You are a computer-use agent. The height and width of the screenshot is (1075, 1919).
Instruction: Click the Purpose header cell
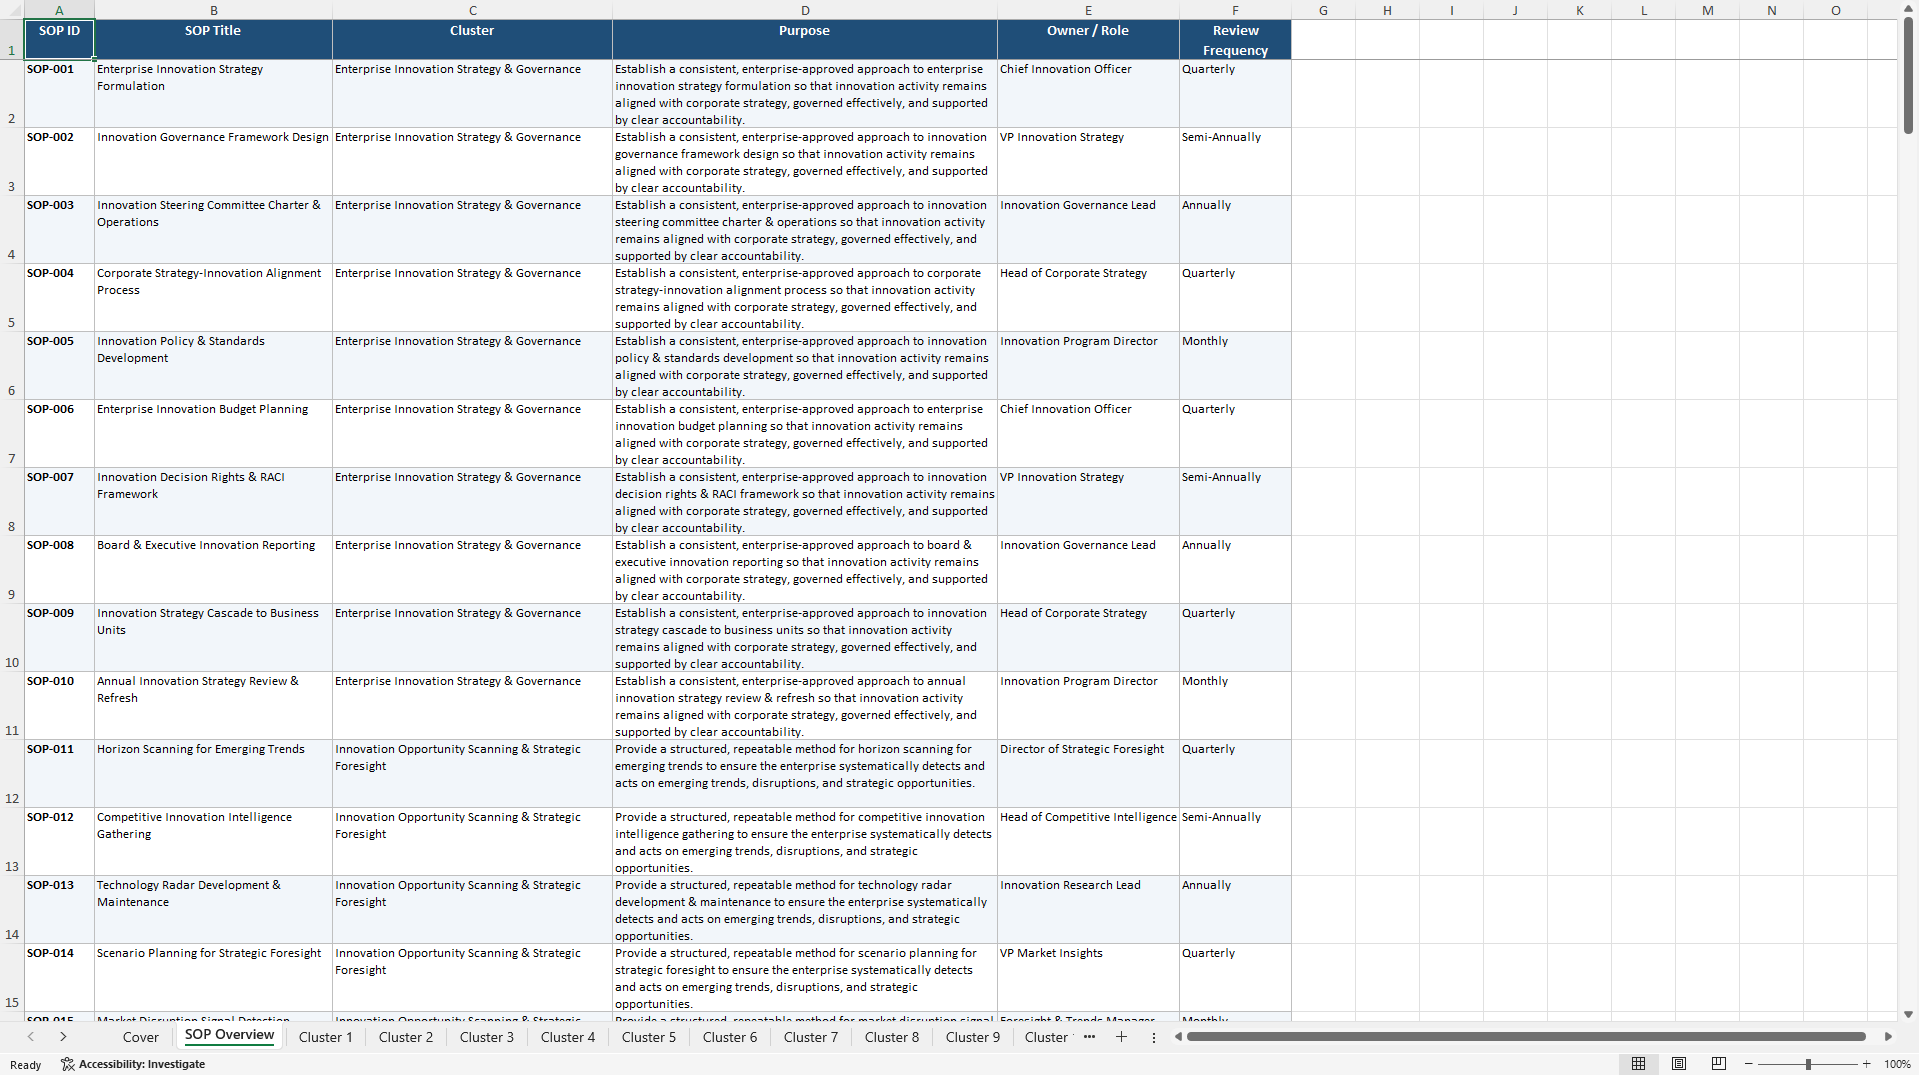pyautogui.click(x=805, y=39)
